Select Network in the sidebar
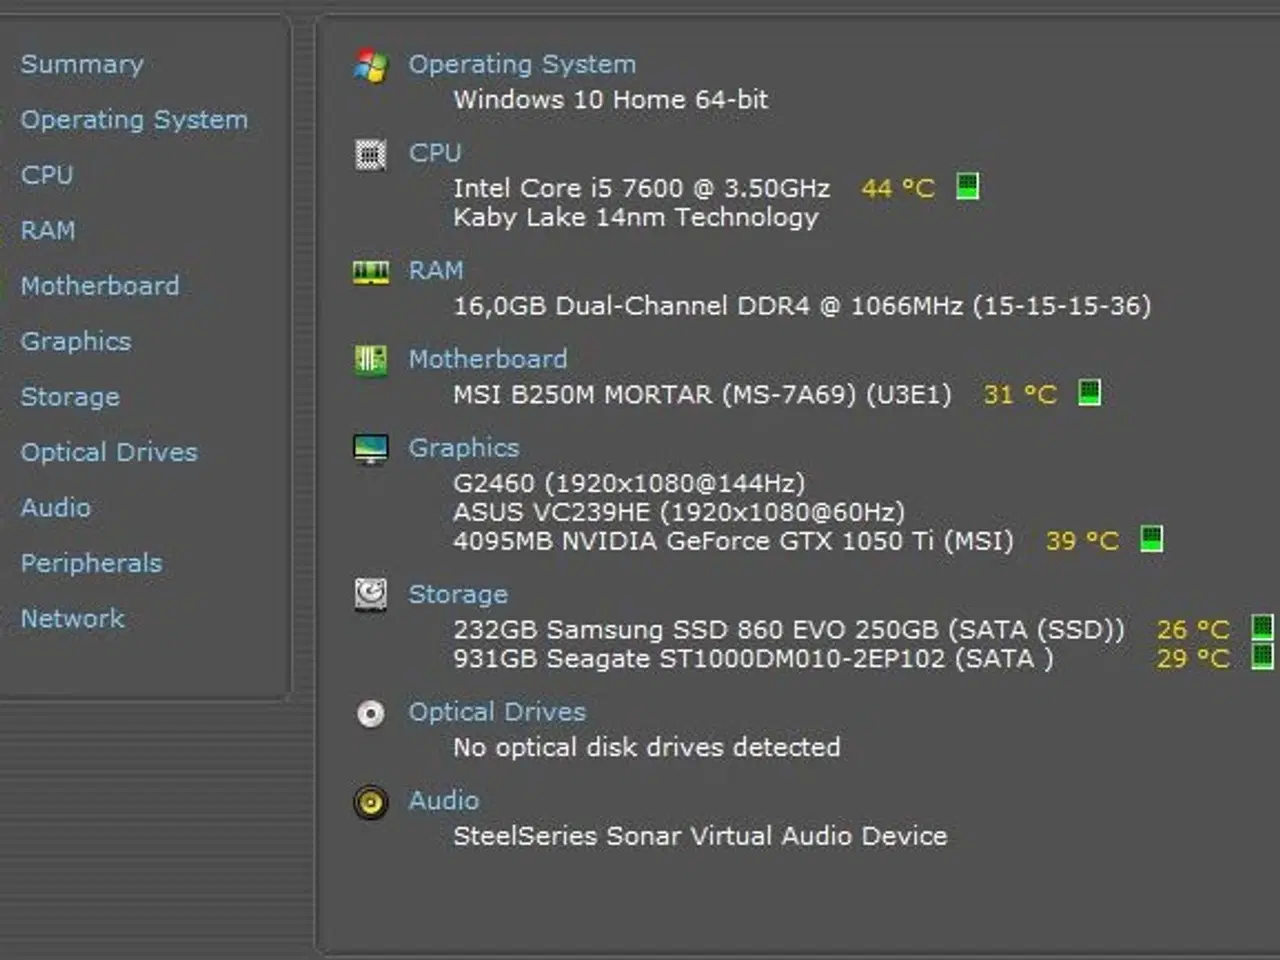 click(x=73, y=619)
